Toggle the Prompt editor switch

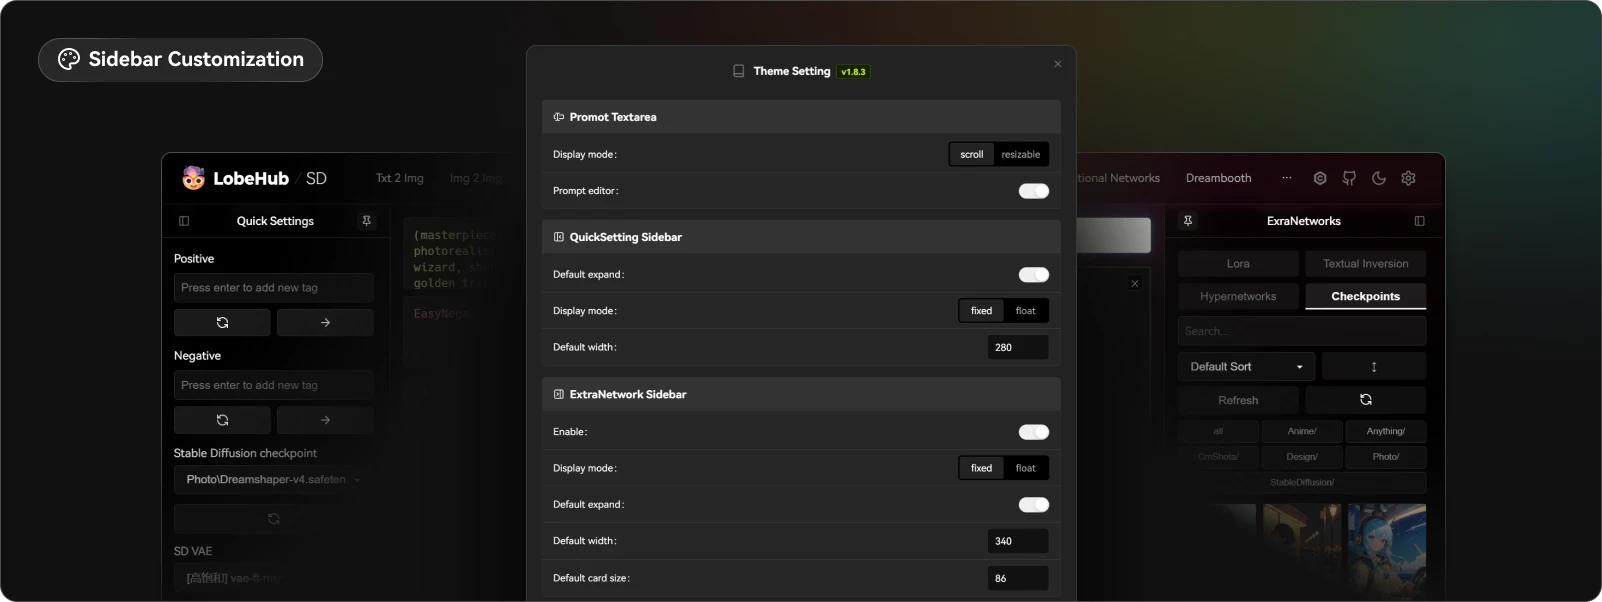click(x=1033, y=191)
